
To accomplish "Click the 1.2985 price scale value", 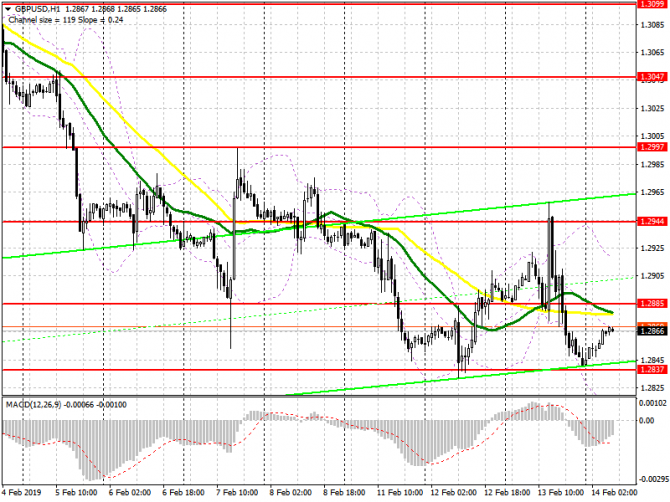I will [653, 164].
